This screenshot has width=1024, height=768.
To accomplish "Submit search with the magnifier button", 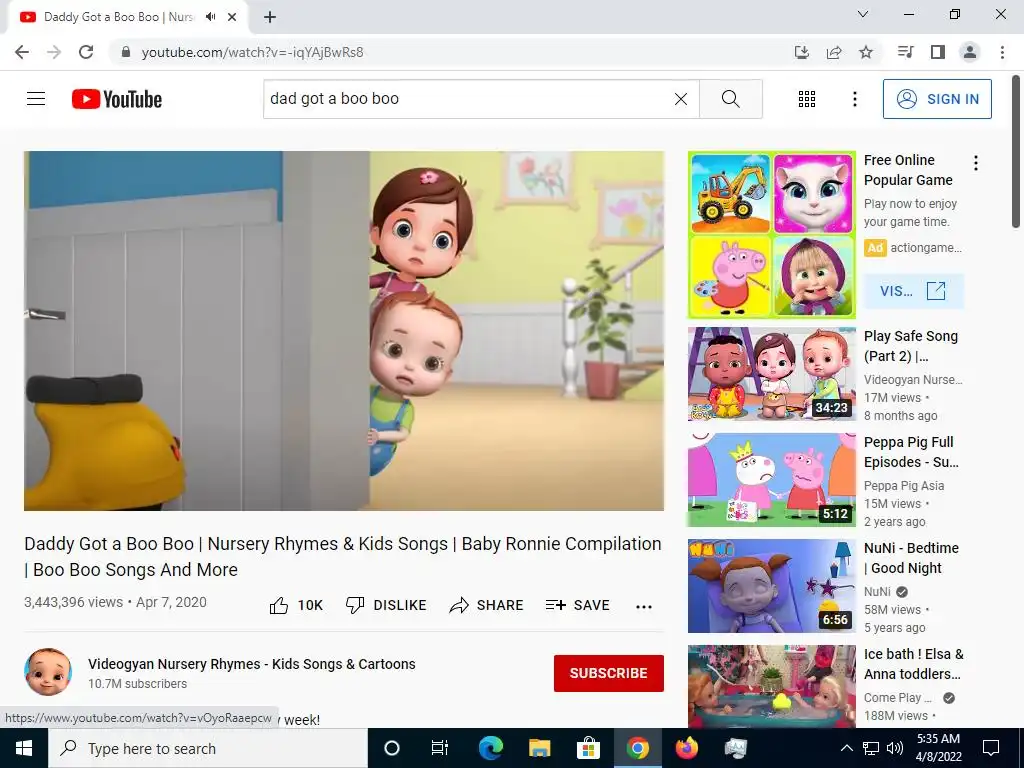I will (731, 99).
